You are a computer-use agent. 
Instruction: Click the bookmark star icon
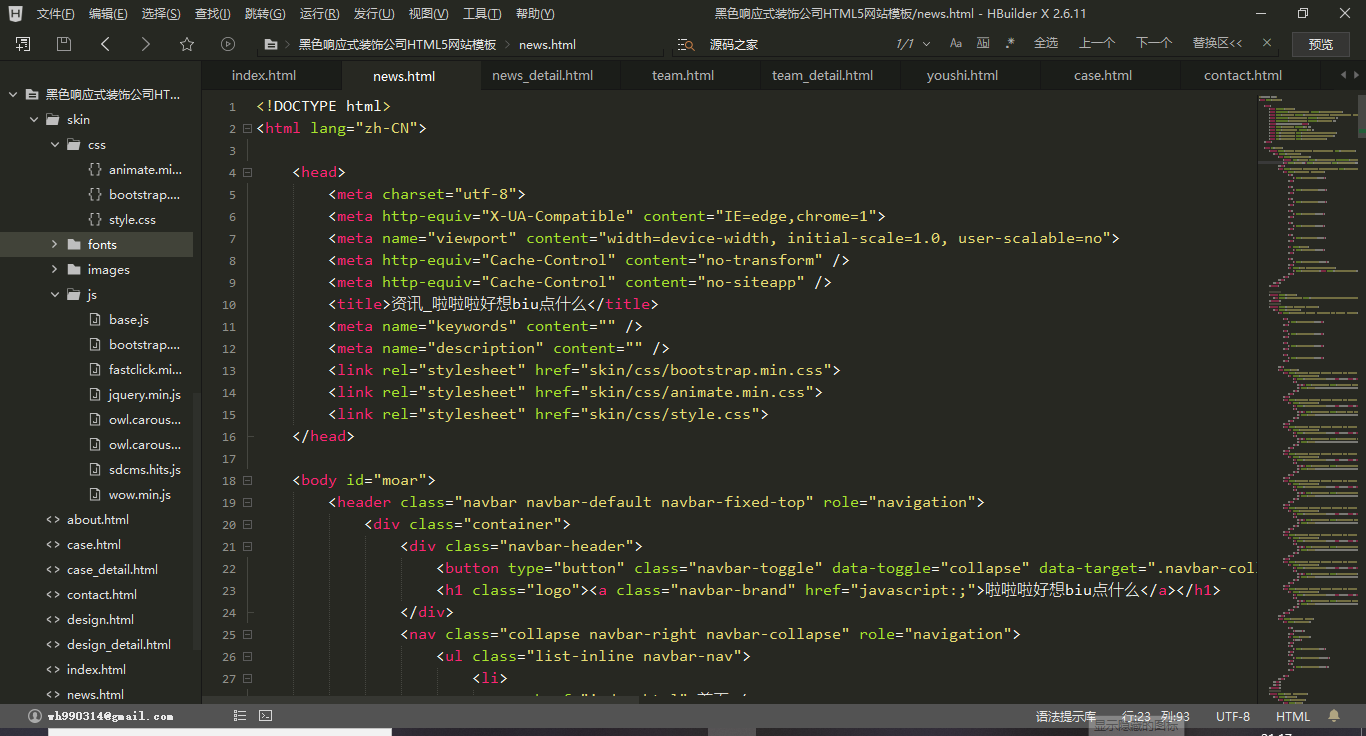(187, 44)
